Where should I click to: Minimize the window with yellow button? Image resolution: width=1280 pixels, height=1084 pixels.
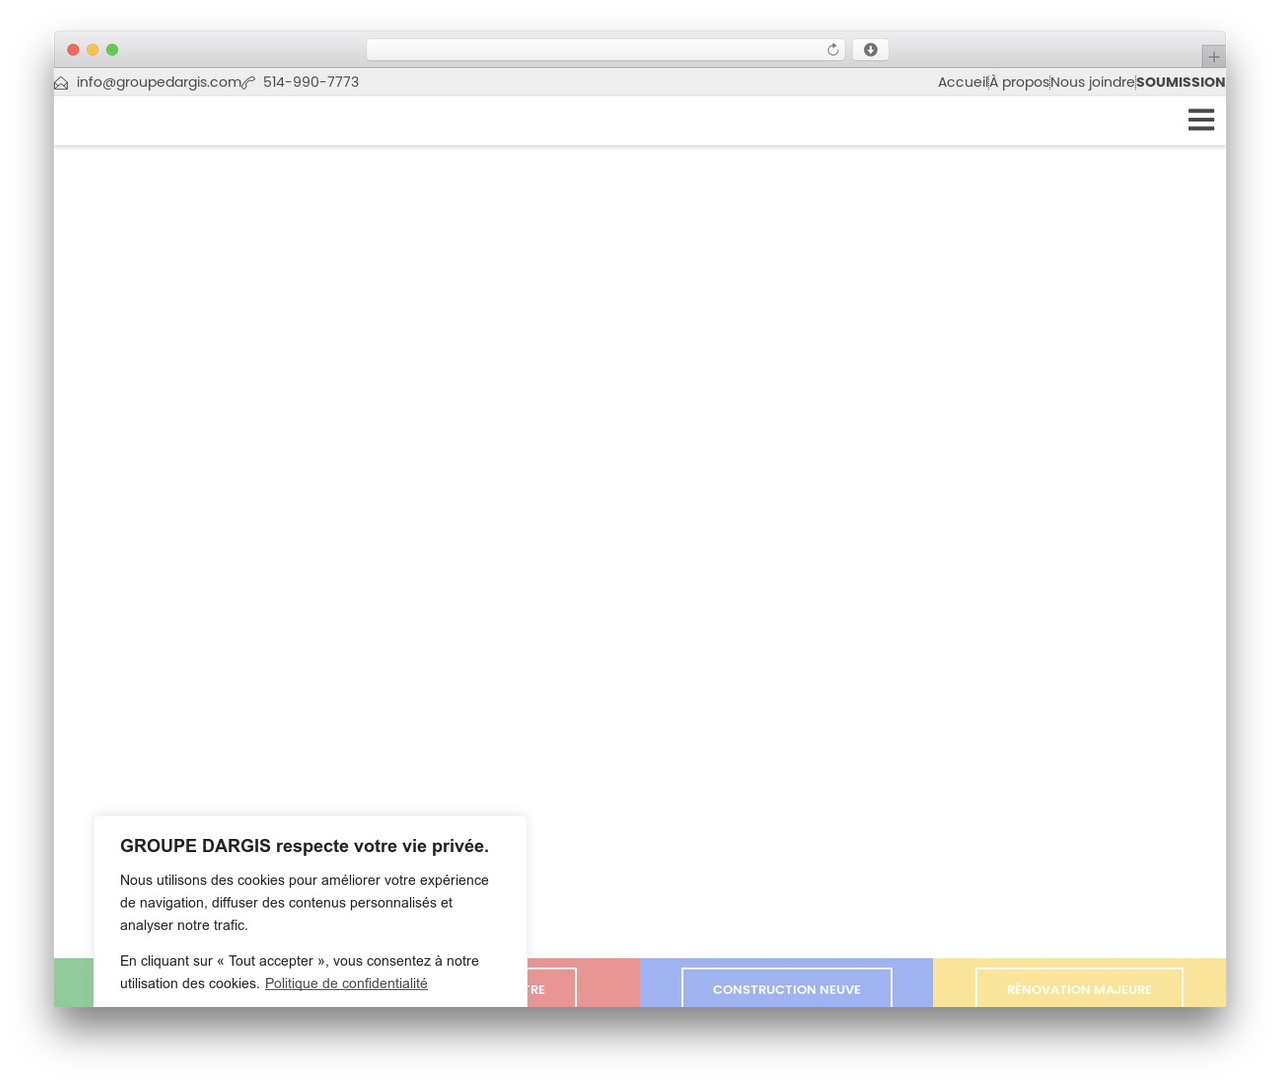(x=93, y=50)
